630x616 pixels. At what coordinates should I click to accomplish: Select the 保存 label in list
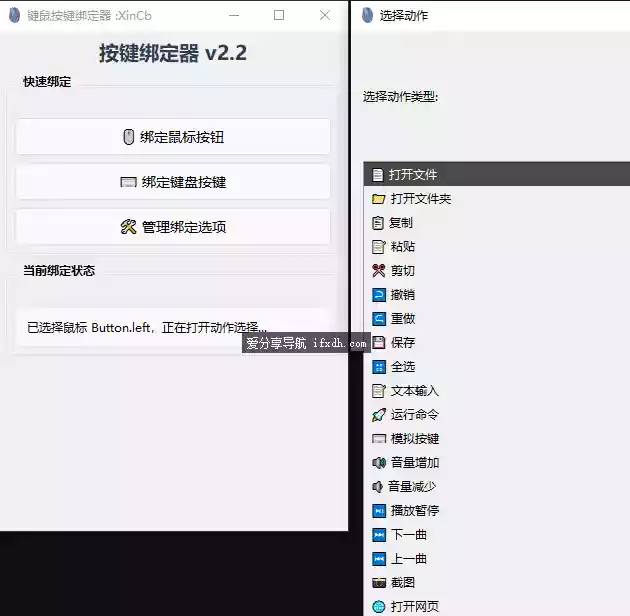(x=403, y=343)
